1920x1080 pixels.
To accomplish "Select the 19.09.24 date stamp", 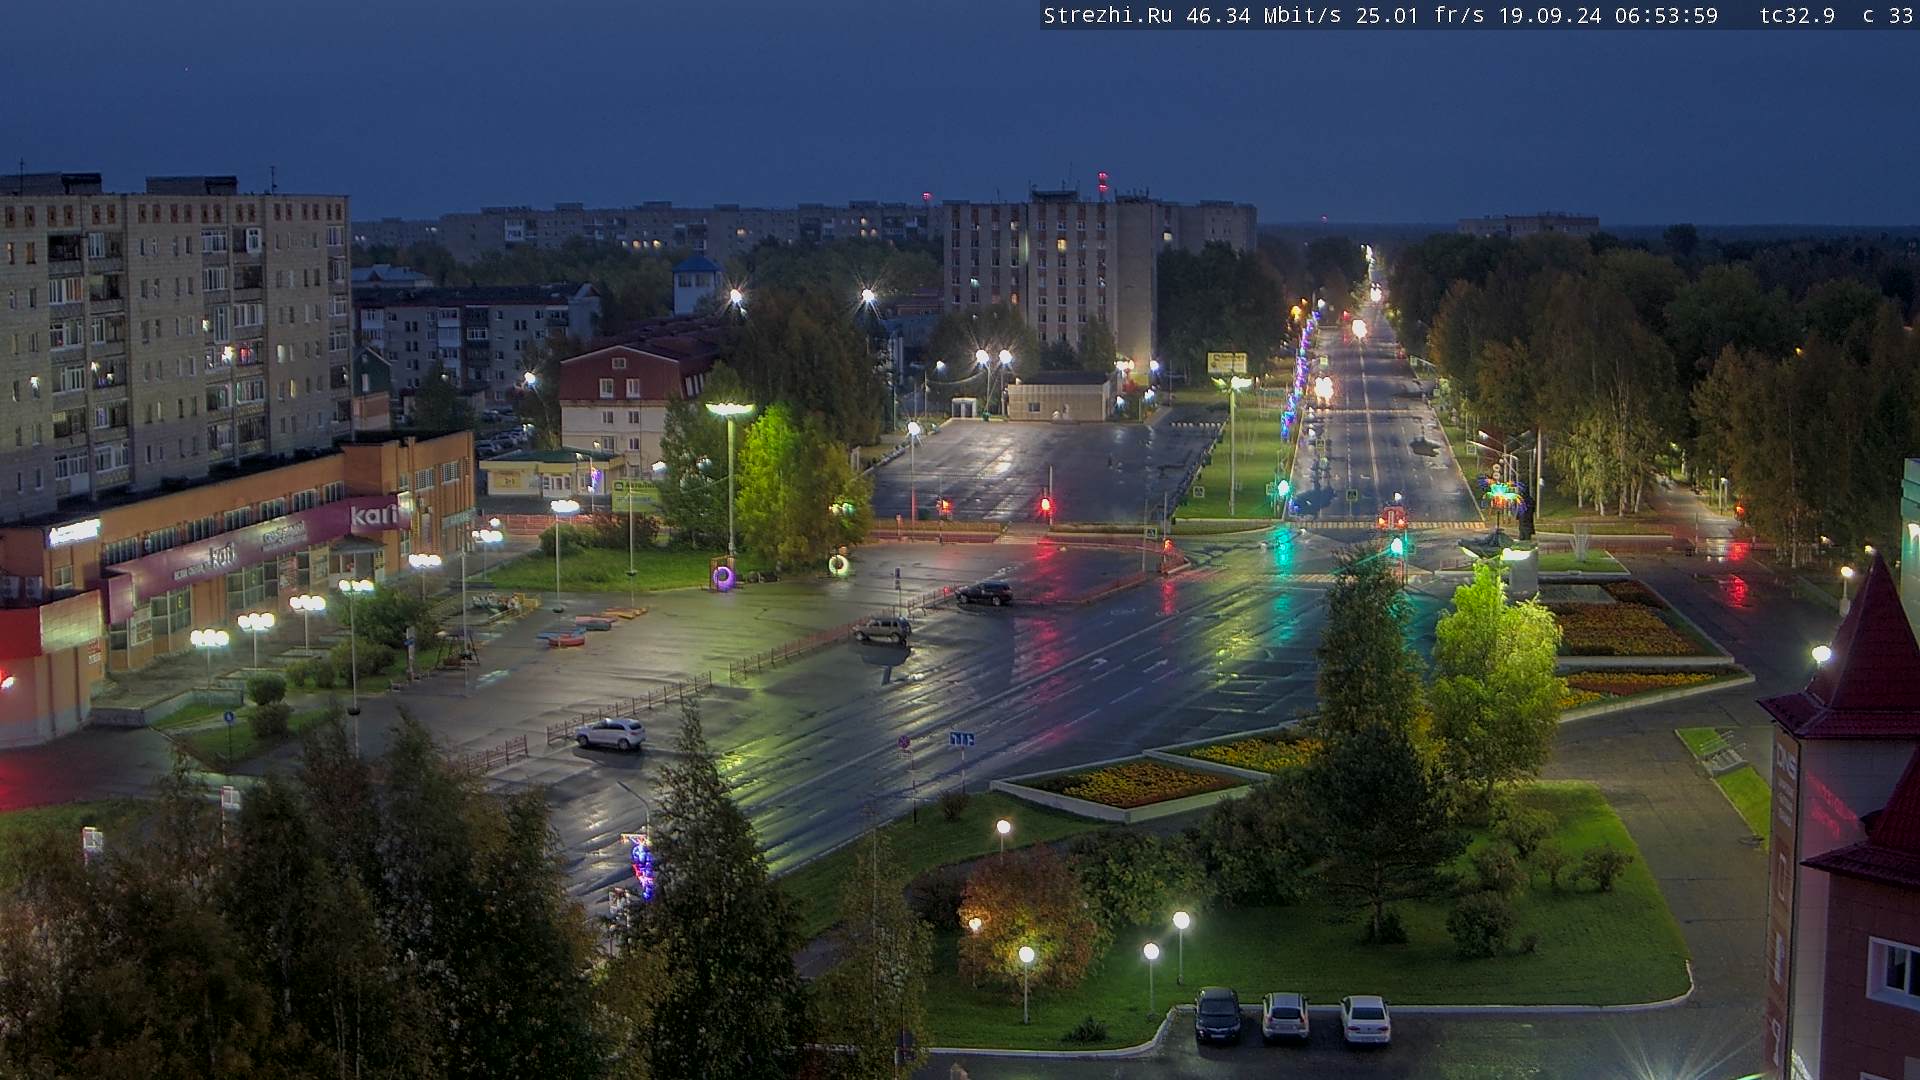I will coord(1550,16).
